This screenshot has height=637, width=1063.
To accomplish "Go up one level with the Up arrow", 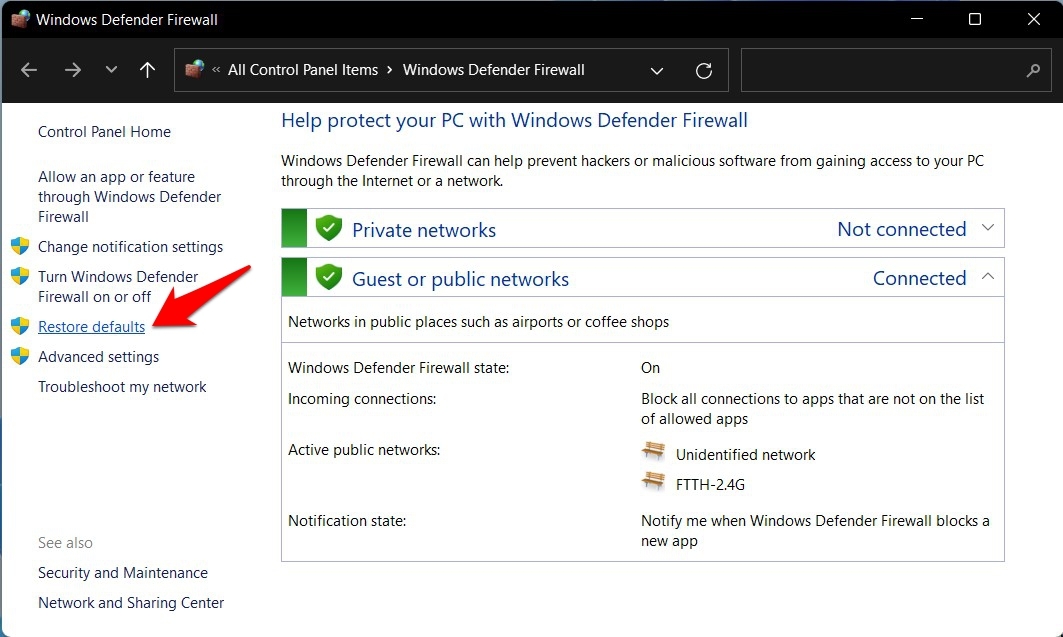I will click(147, 70).
